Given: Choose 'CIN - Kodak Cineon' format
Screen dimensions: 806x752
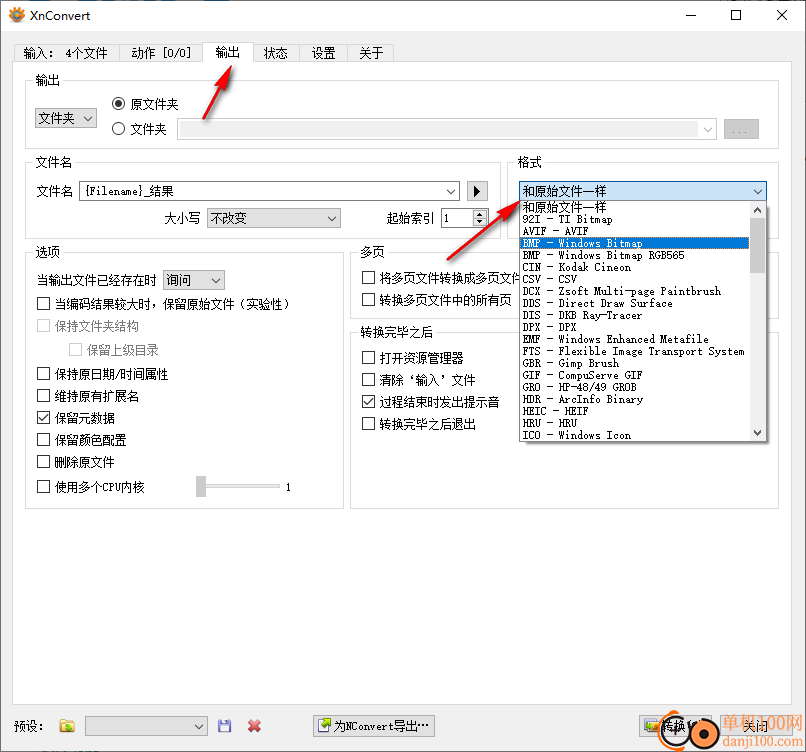Looking at the screenshot, I should click(x=635, y=267).
